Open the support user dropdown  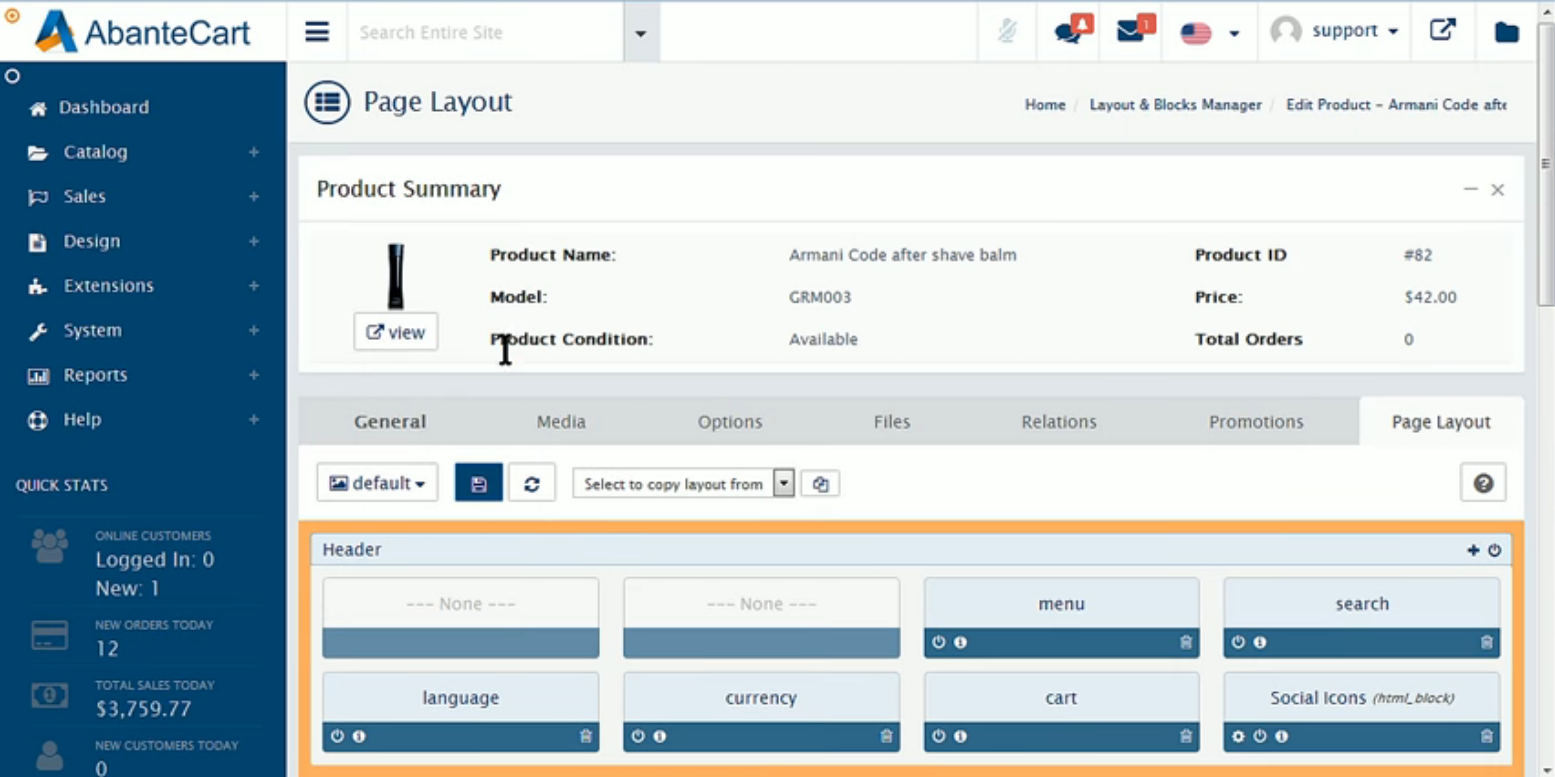(x=1334, y=31)
